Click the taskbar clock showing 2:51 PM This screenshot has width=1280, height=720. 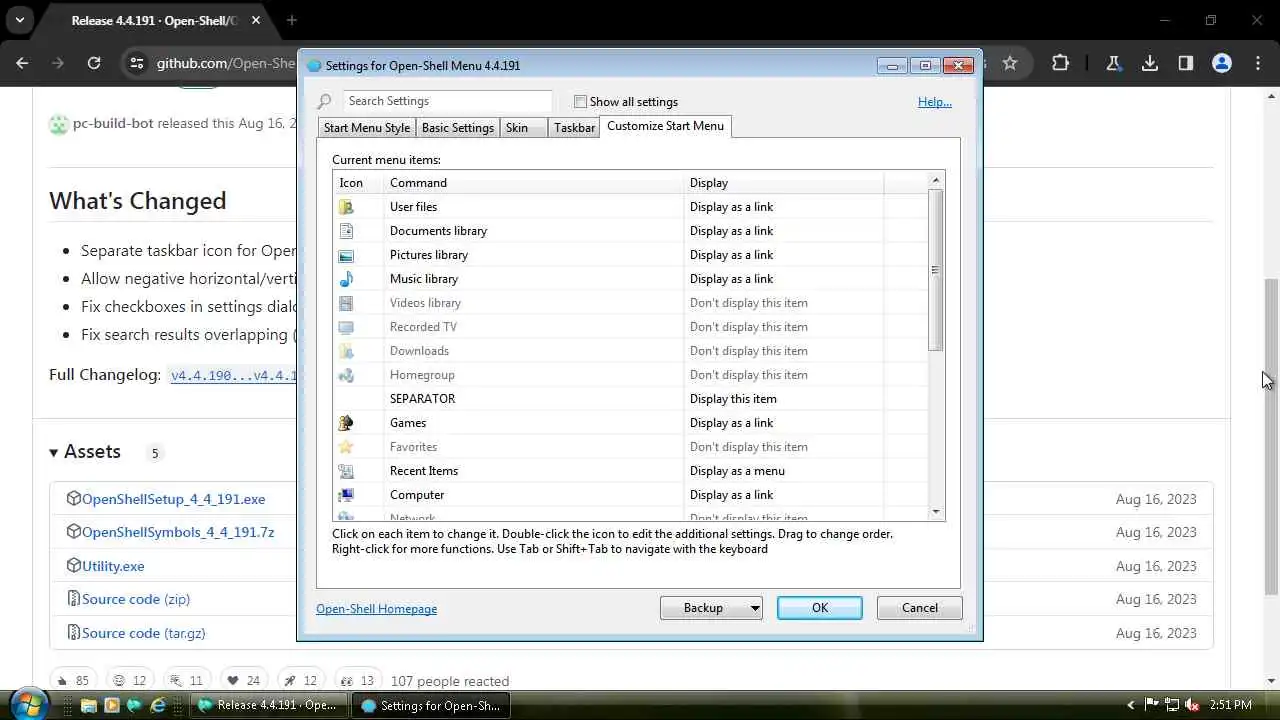[x=1230, y=705]
